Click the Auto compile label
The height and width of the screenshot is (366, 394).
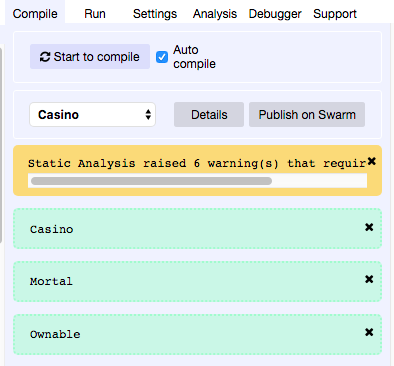click(194, 57)
